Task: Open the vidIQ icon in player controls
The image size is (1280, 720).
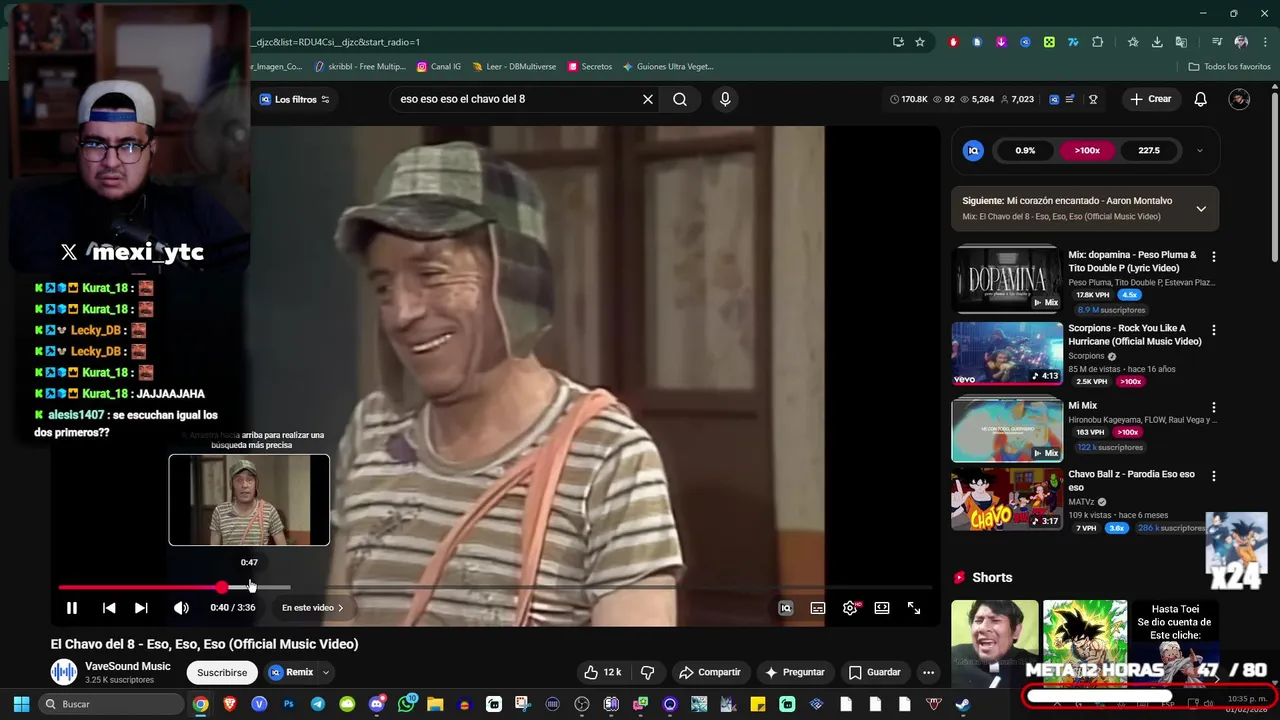Action: click(786, 608)
